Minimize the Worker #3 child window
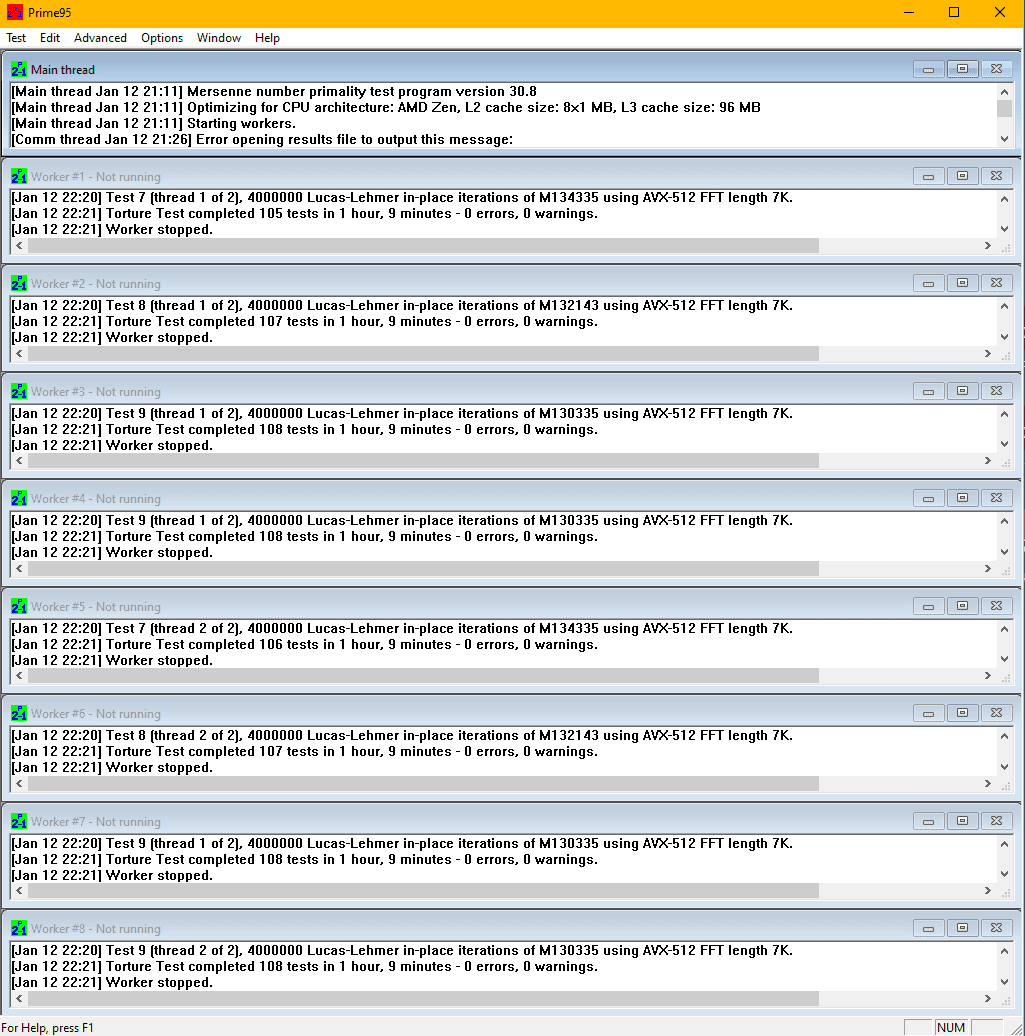 click(x=928, y=391)
